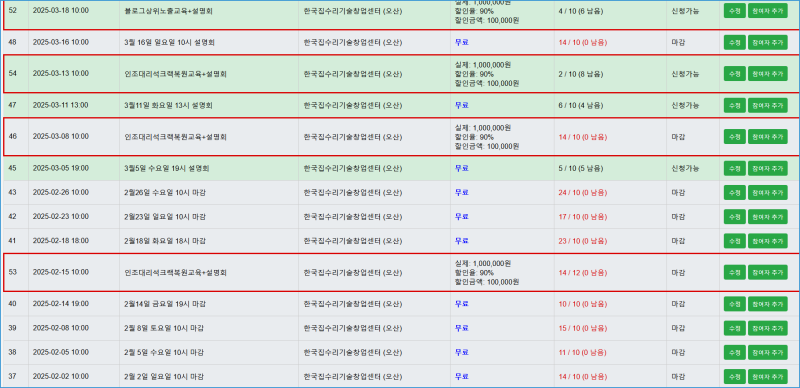Edit row 45 using 수정 button
Viewport: 800px width, 388px height.
pyautogui.click(x=735, y=168)
